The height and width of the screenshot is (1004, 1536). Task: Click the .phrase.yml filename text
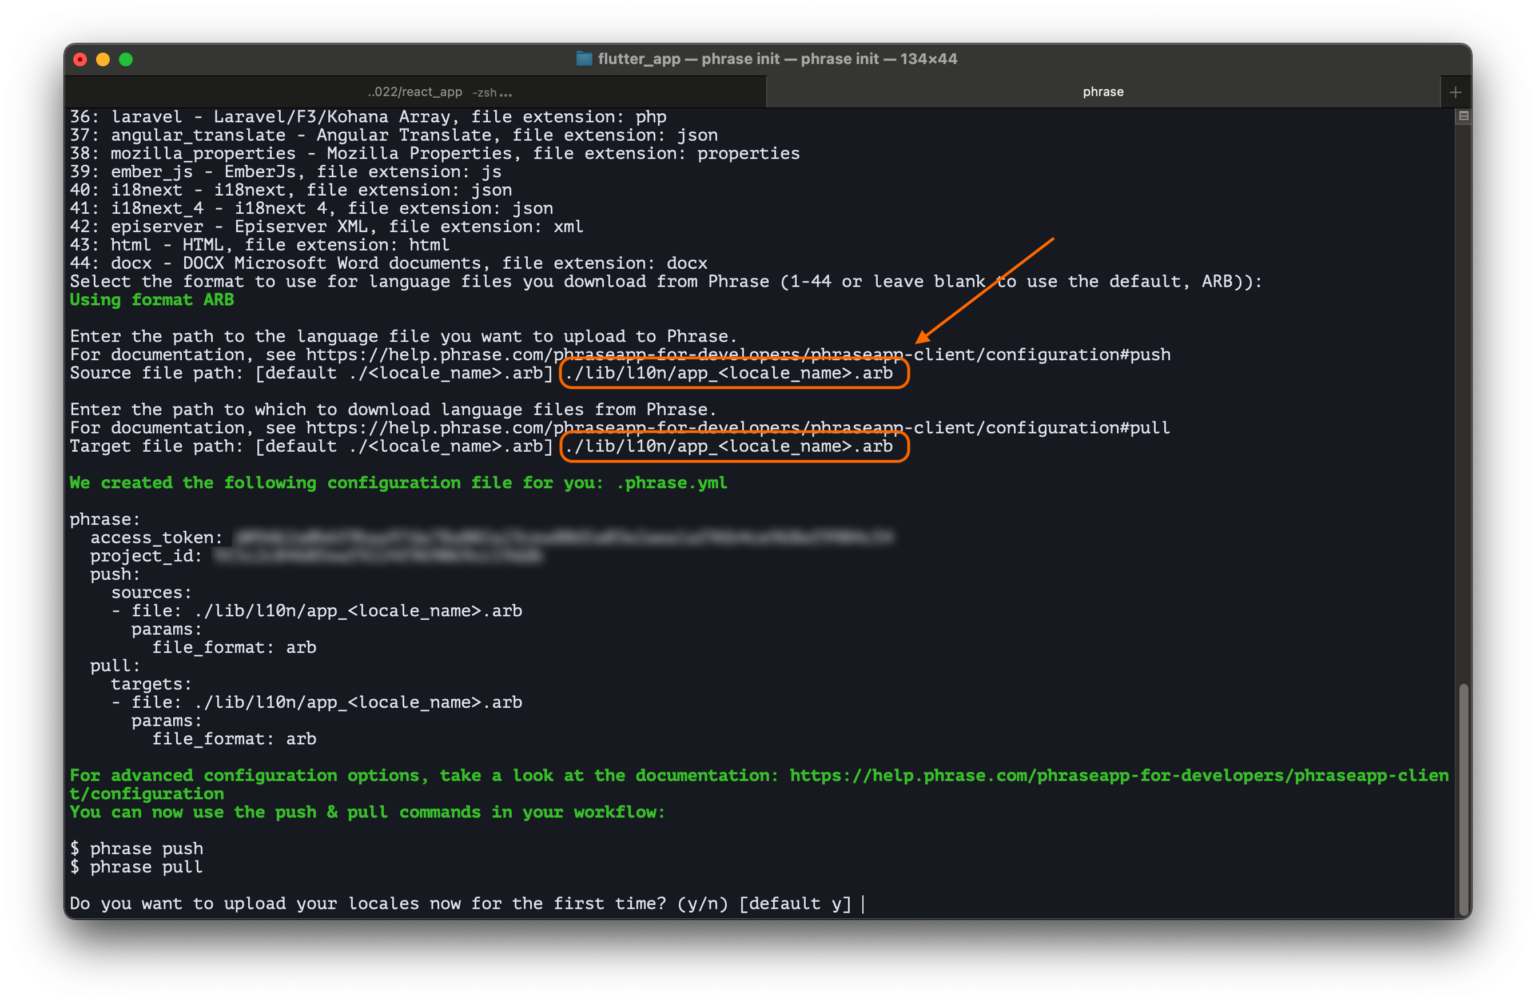click(672, 482)
